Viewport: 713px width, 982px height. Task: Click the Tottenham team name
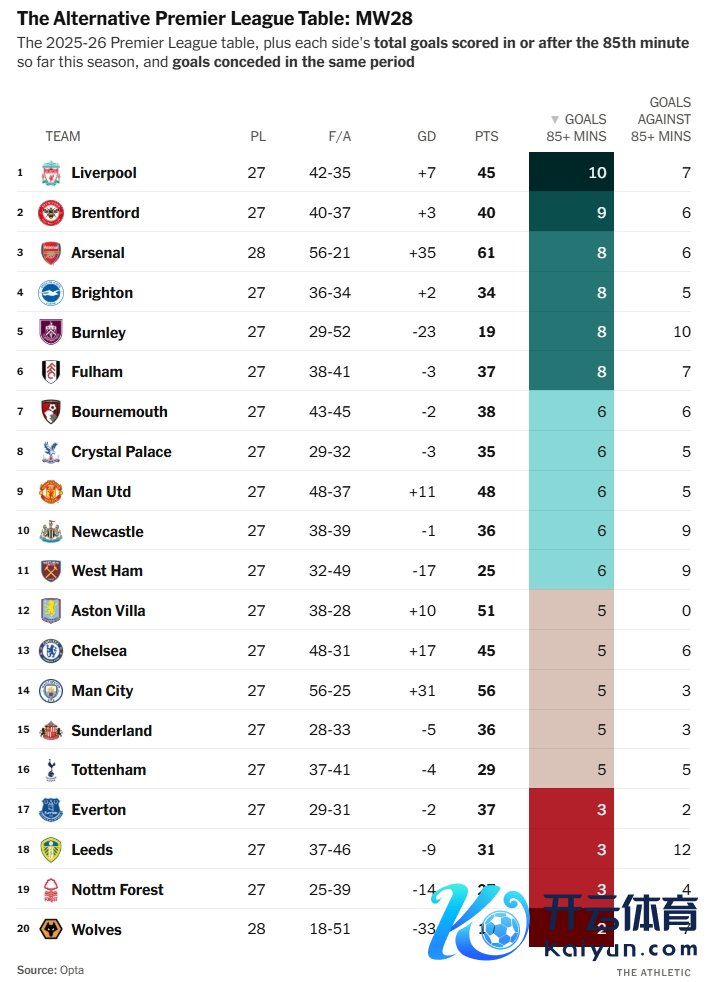[108, 770]
